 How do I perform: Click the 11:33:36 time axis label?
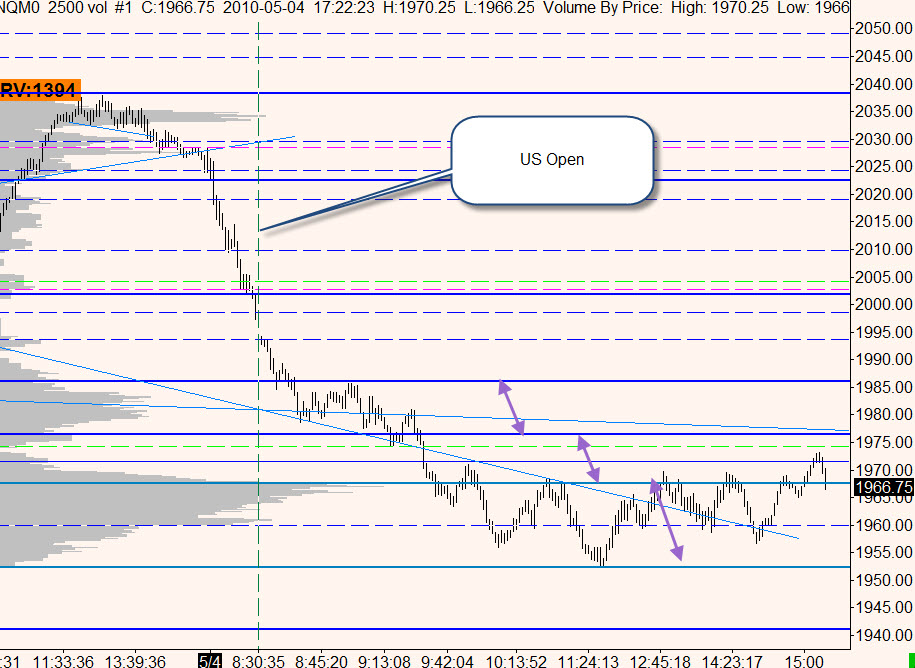coord(63,661)
